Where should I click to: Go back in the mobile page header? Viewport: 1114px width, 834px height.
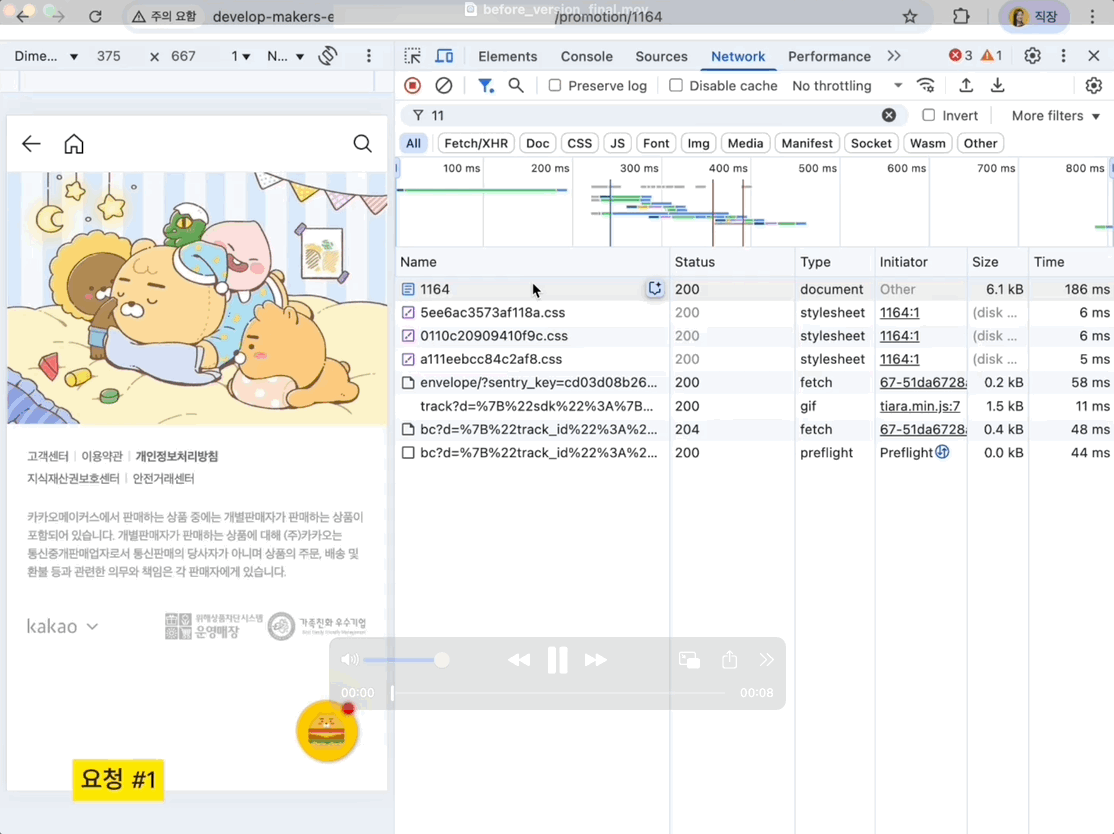point(31,144)
